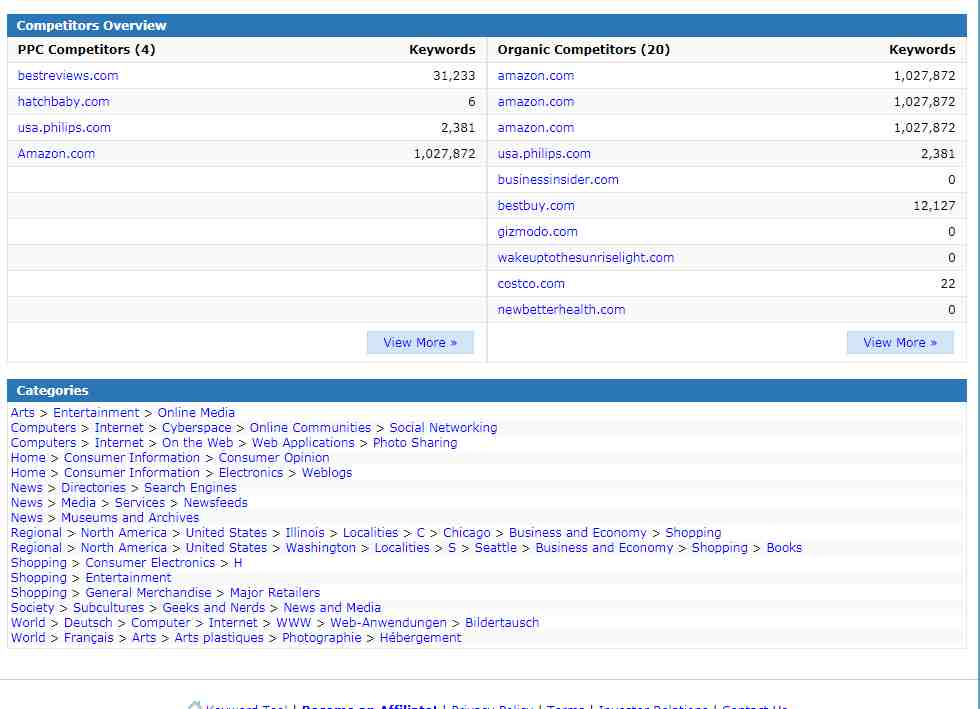Click usa.philips.com in Organic Competitors list
The height and width of the screenshot is (709, 980).
[x=544, y=154]
